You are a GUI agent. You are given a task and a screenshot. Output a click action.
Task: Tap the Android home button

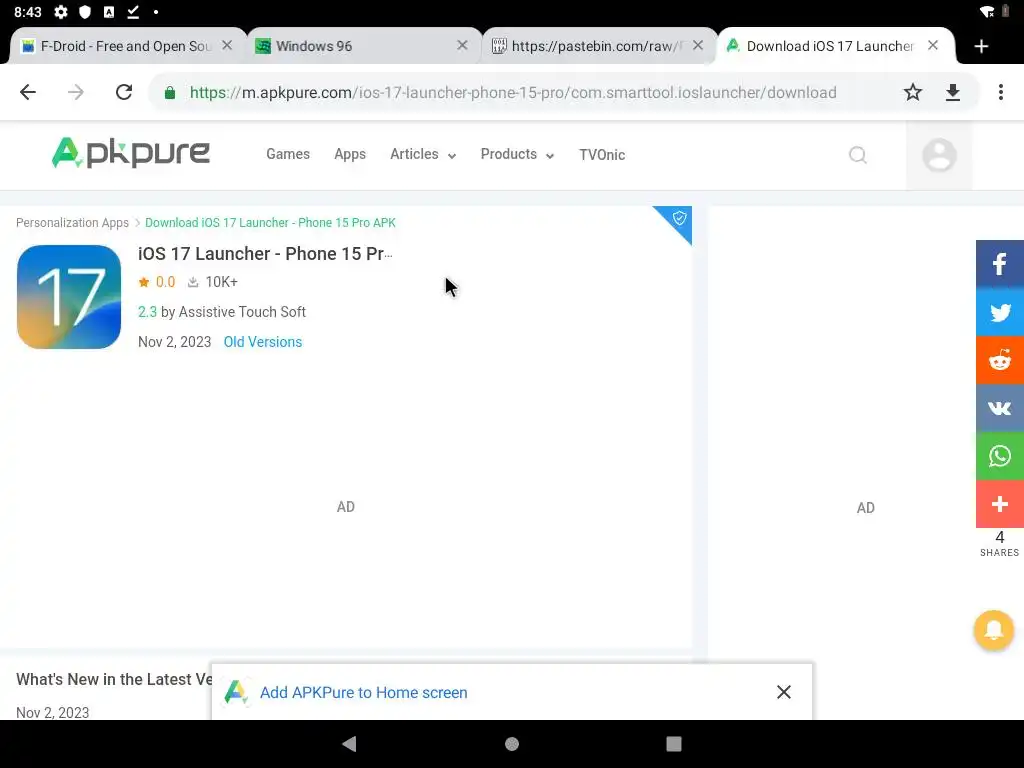coord(512,744)
